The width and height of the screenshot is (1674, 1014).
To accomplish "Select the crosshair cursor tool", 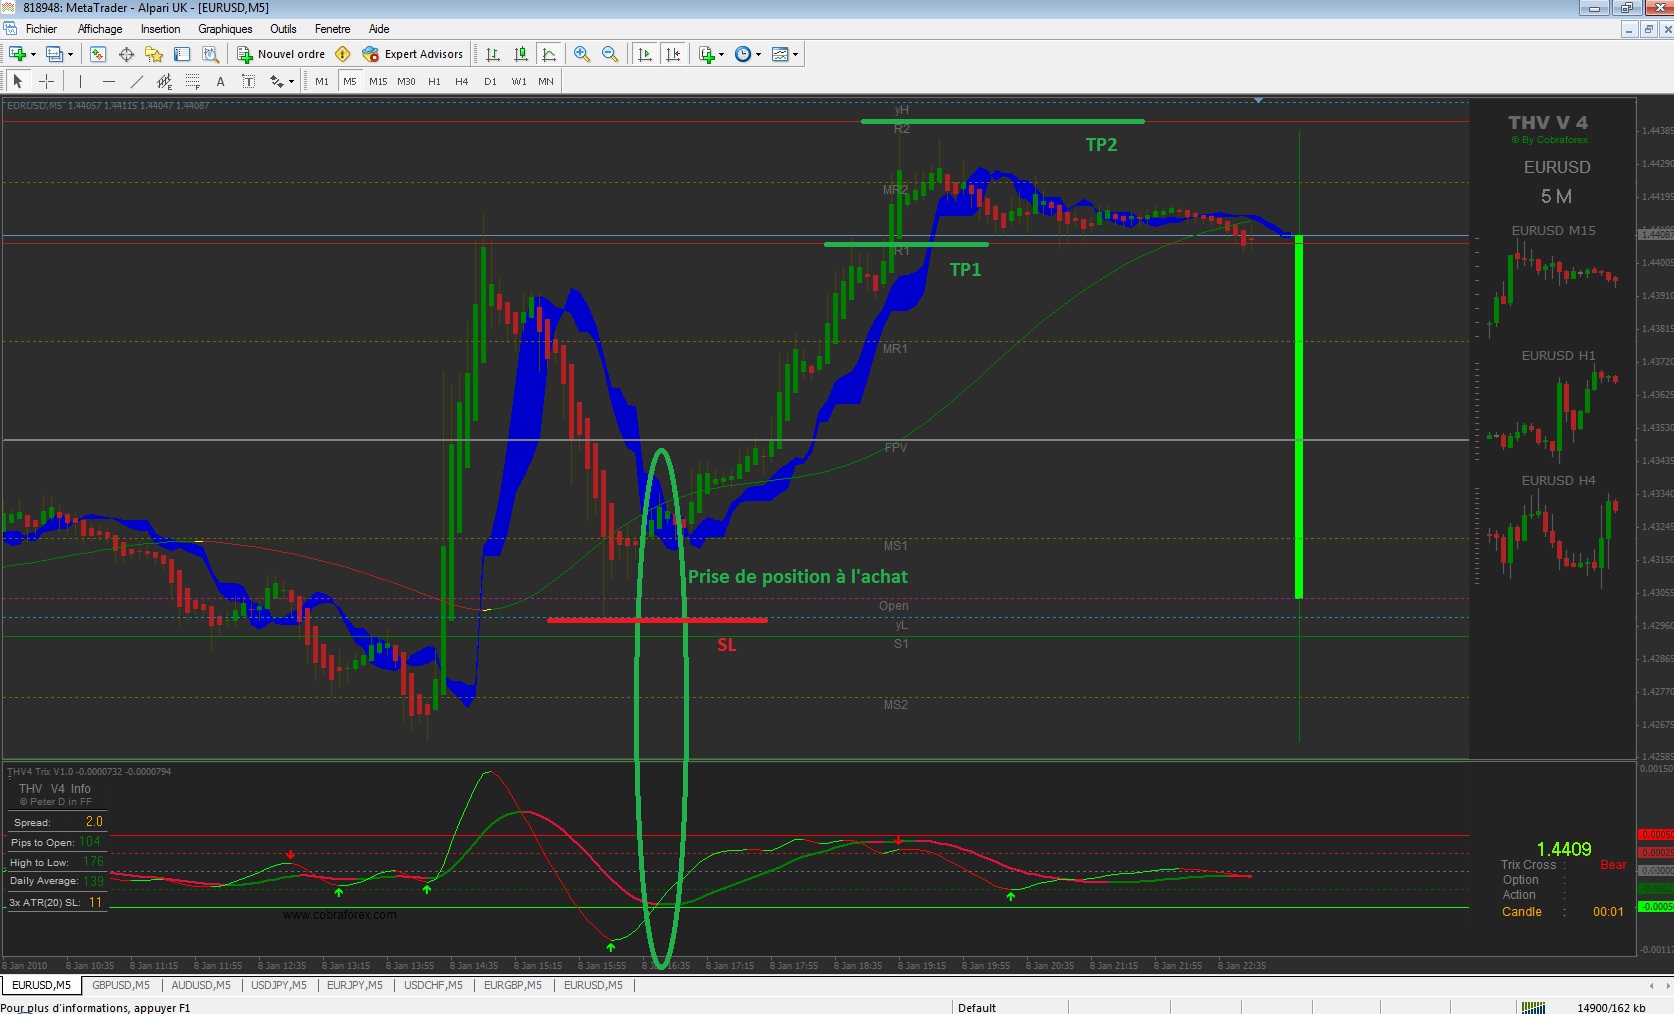I will coord(46,81).
